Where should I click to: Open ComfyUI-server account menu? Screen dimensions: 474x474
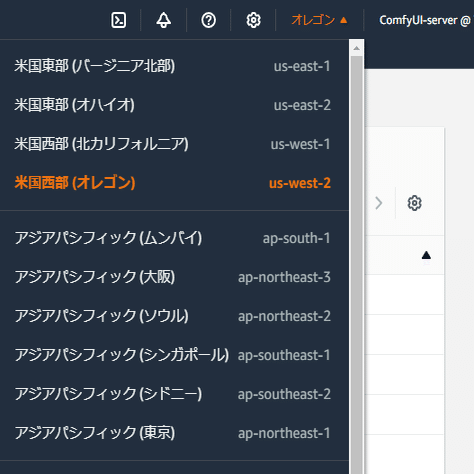point(426,20)
